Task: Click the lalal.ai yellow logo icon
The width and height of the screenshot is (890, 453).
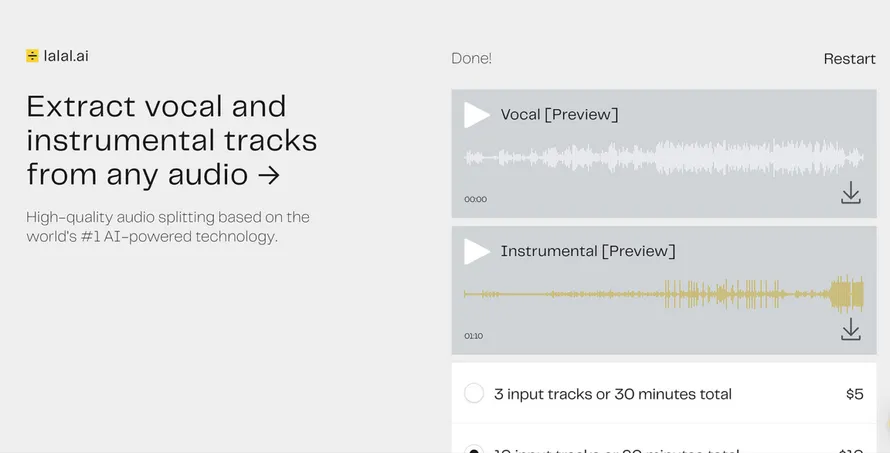Action: tap(32, 56)
